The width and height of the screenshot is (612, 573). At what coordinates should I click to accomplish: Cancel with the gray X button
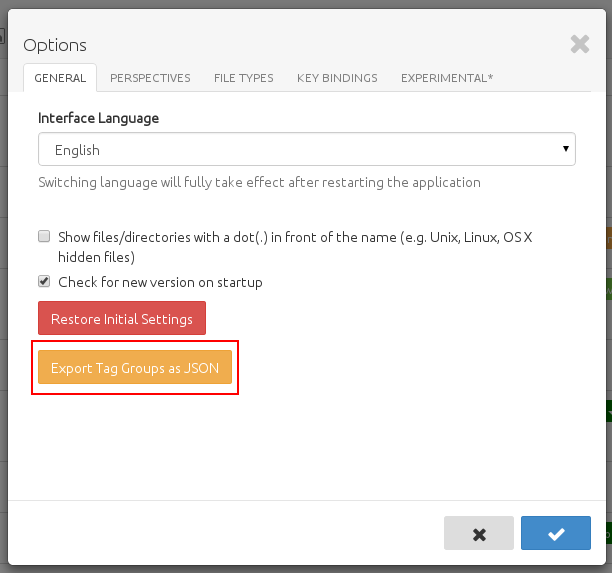479,533
